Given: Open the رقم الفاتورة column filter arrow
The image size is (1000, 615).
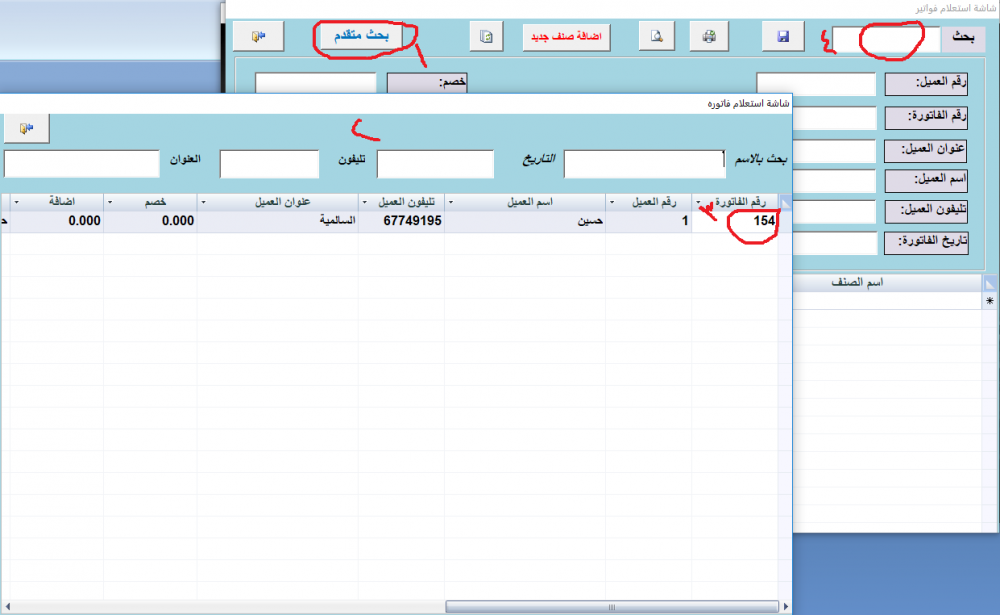Looking at the screenshot, I should coord(698,202).
